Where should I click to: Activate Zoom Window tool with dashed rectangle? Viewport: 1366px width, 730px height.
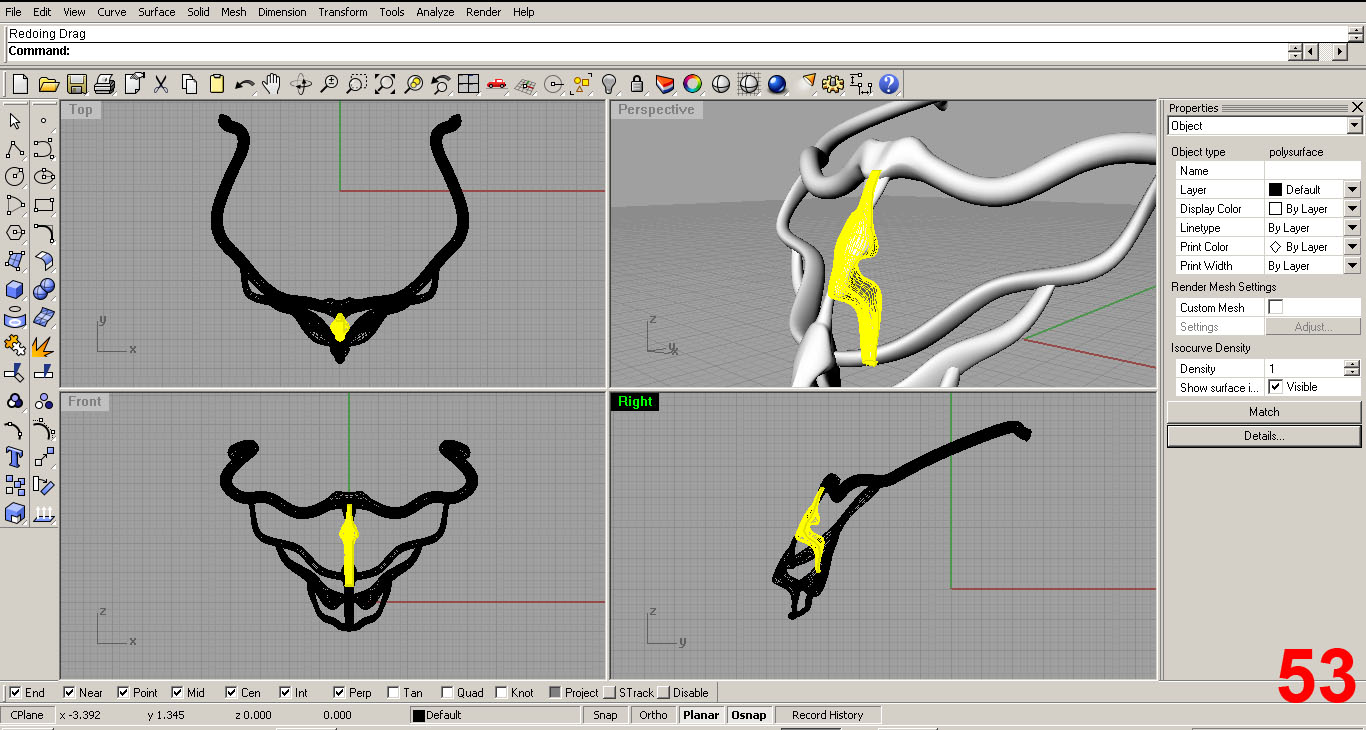pos(357,84)
